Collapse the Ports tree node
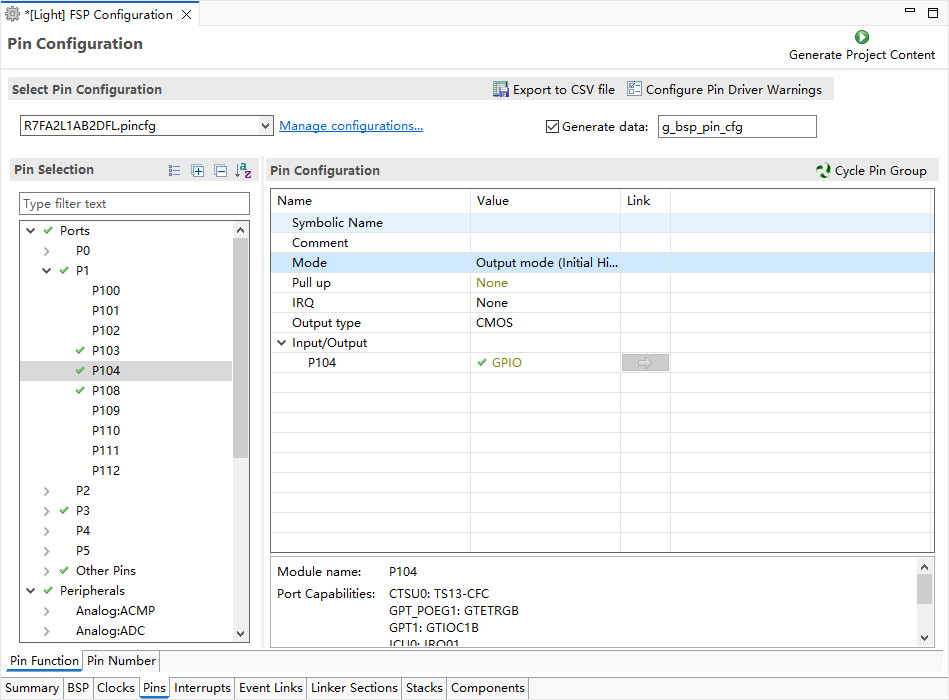 (31, 231)
